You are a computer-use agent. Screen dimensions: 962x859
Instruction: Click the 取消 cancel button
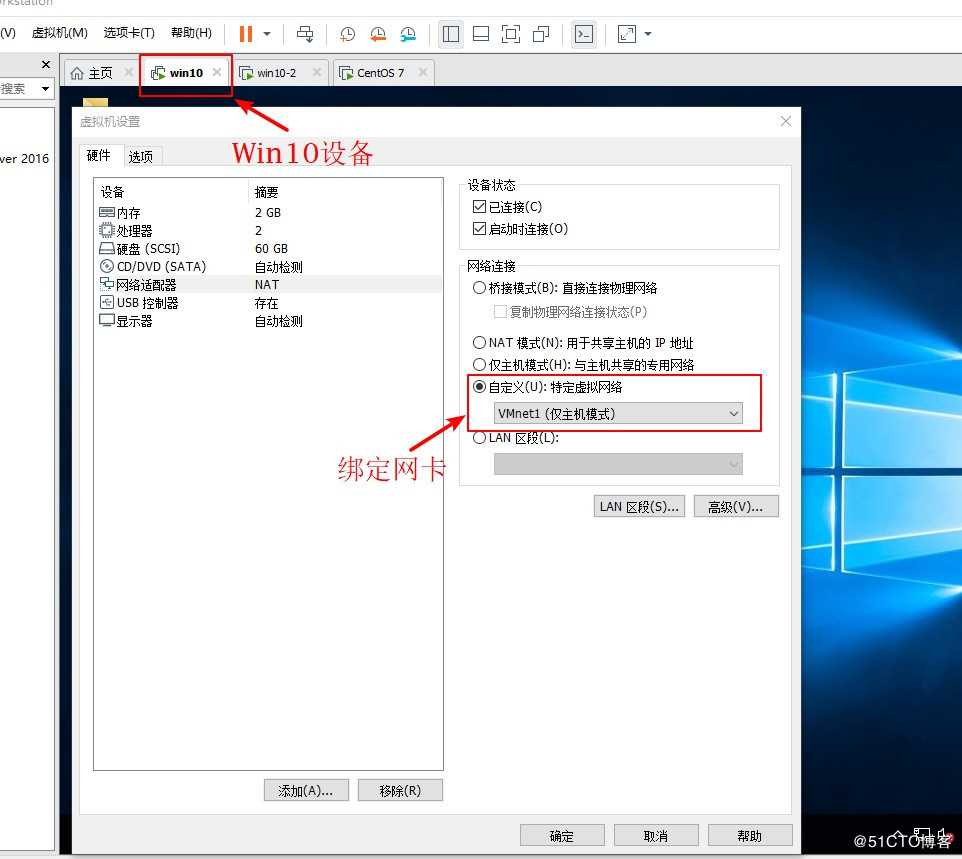(656, 836)
